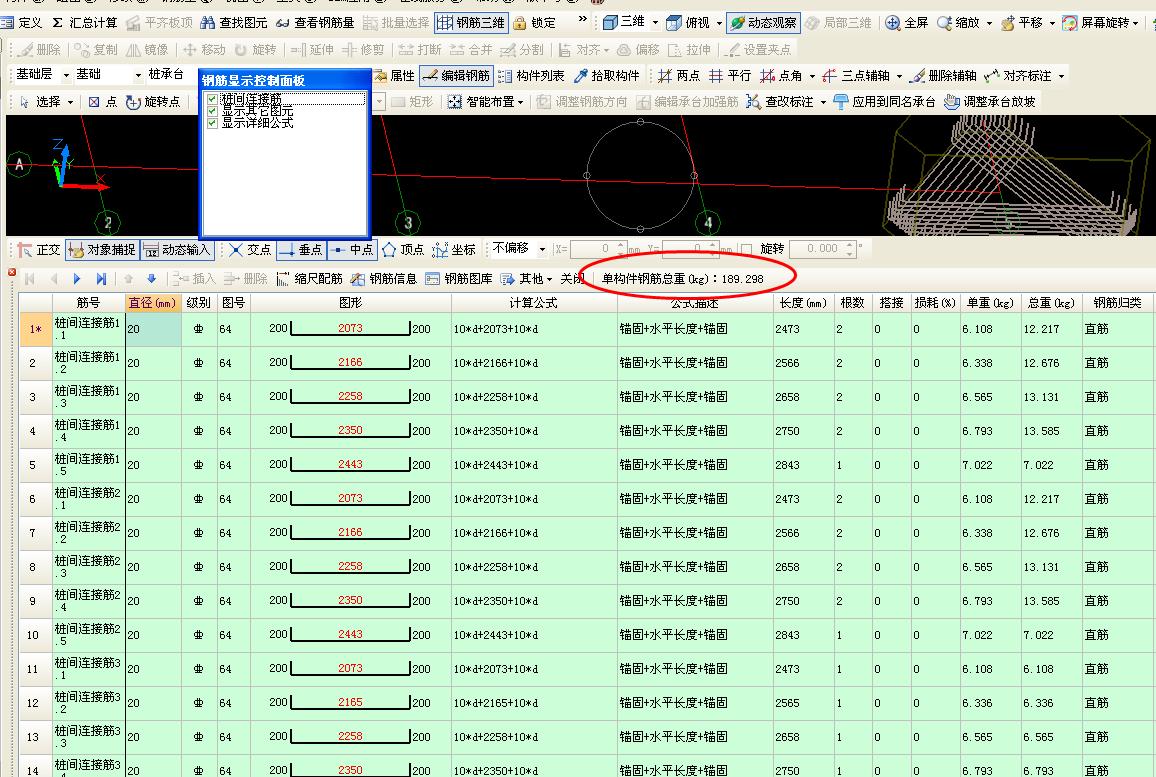The height and width of the screenshot is (777, 1156).
Task: Click 屏幕旋转 screen rotate tool
Action: [1096, 23]
